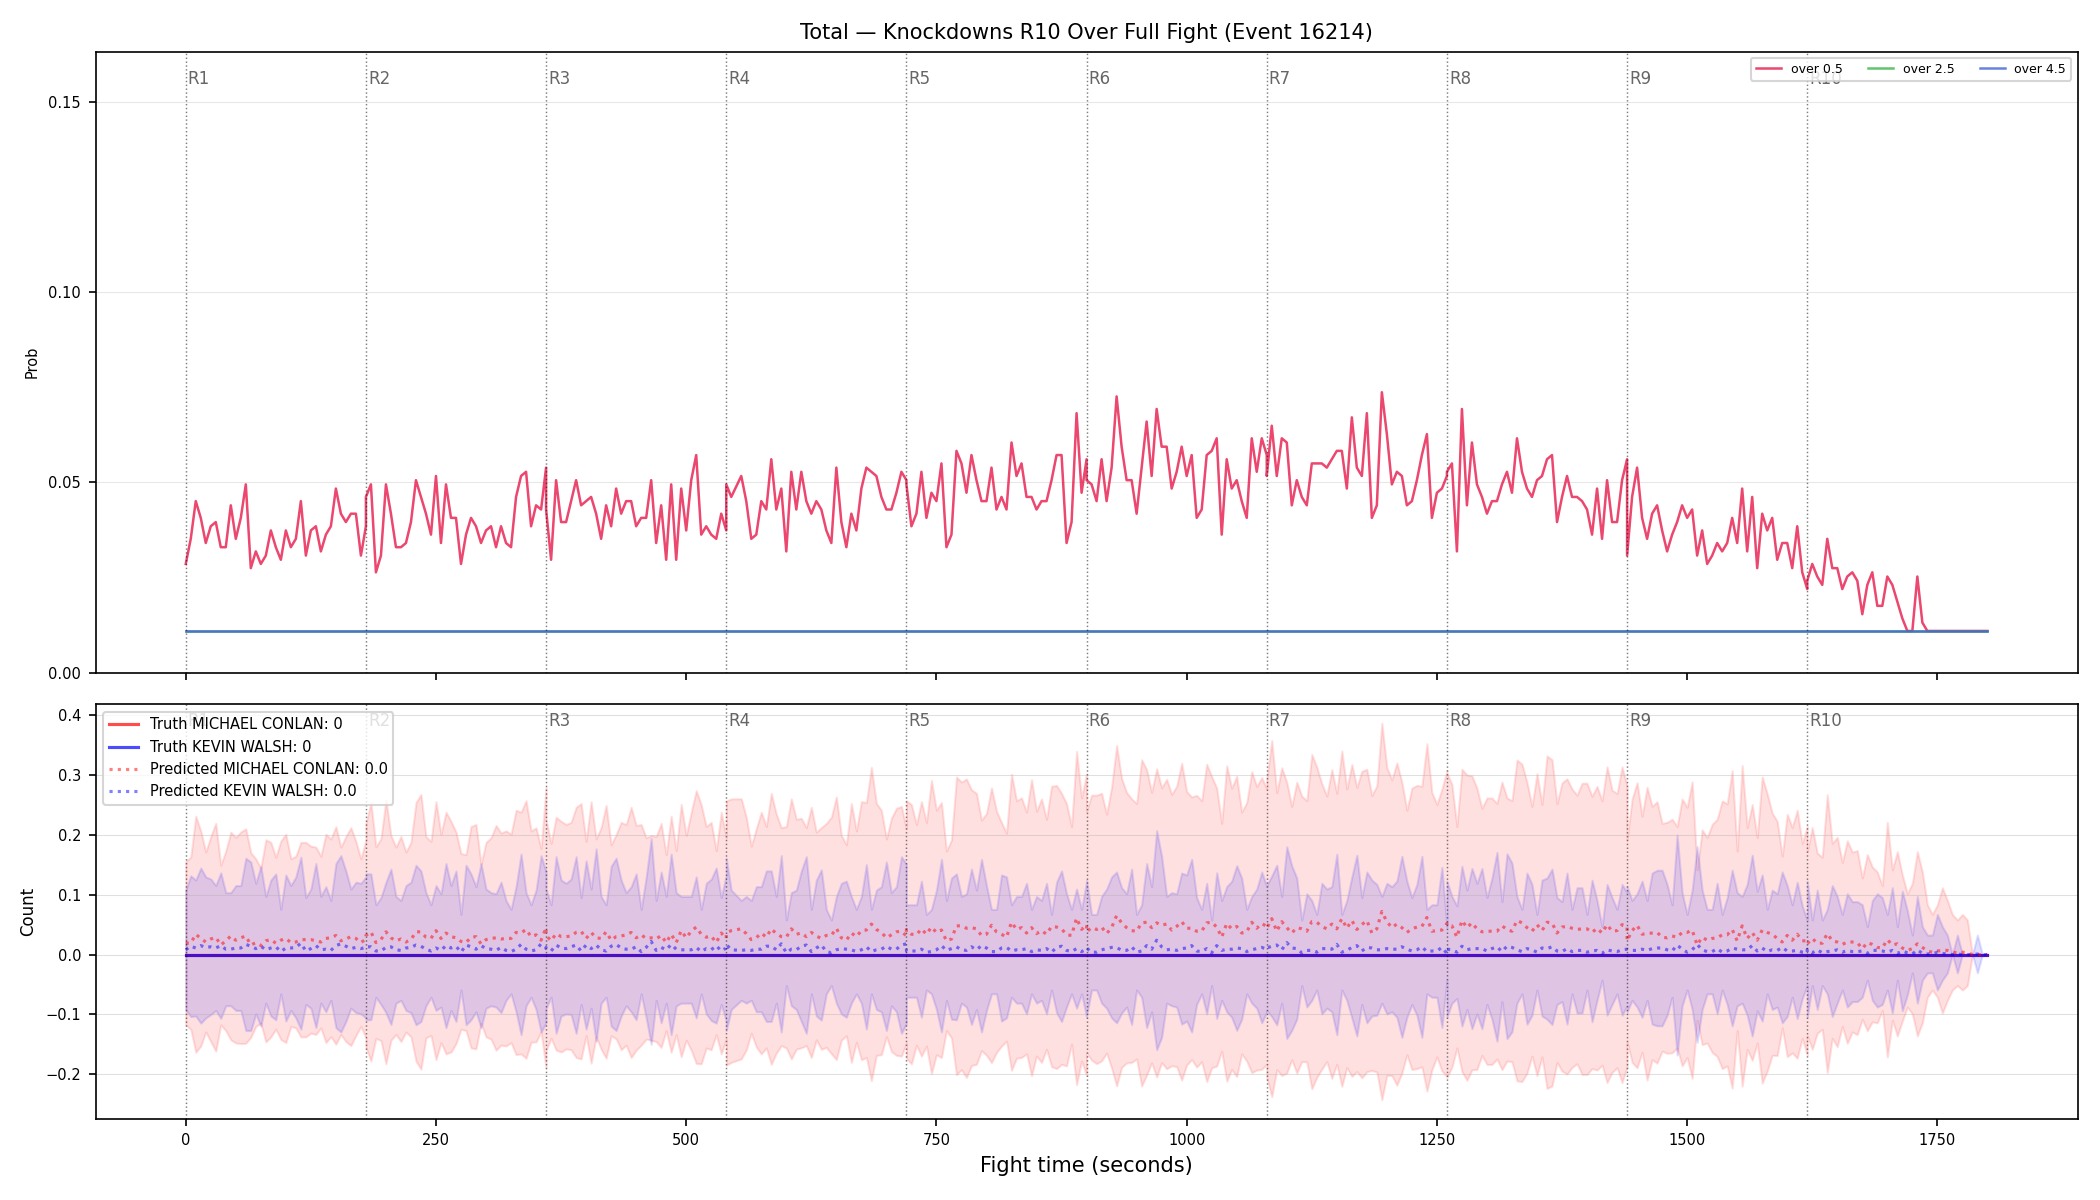Click the 'Prob' y-axis label
2100x1200 pixels.
point(31,363)
